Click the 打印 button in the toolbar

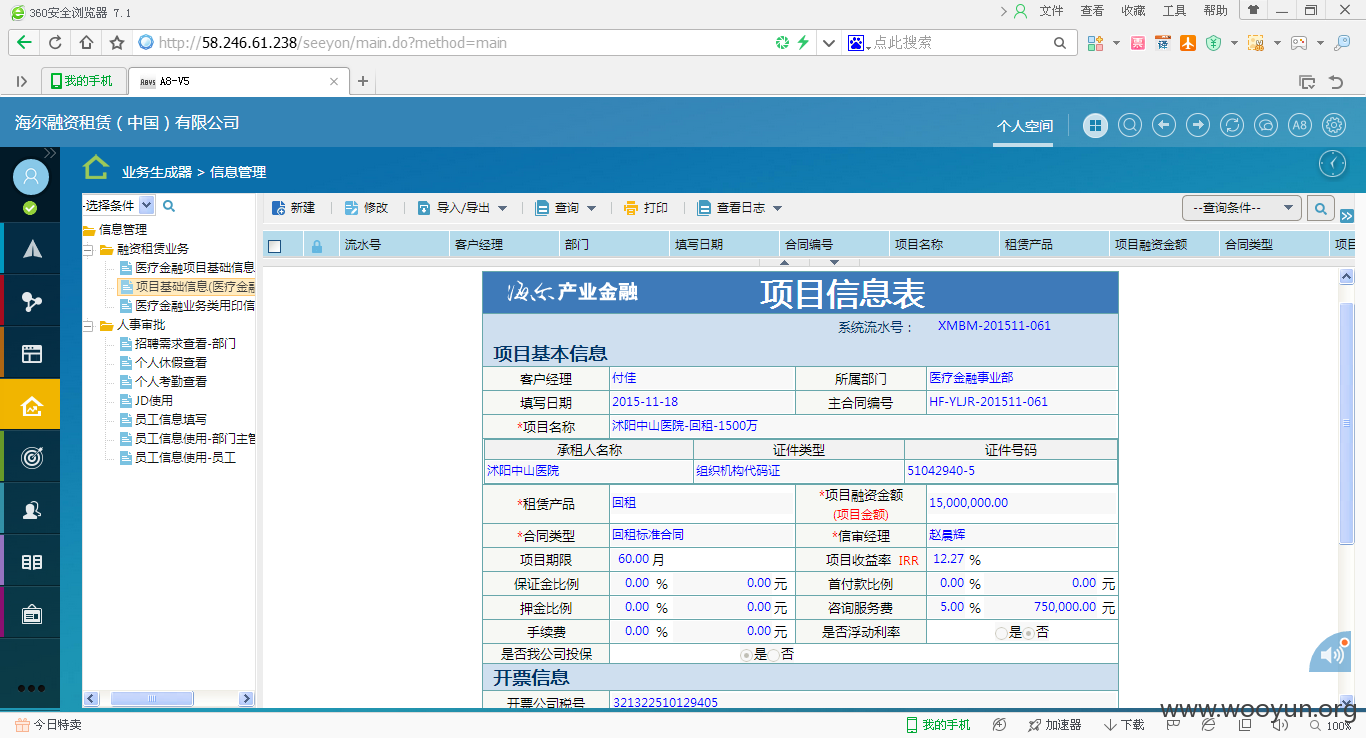645,208
